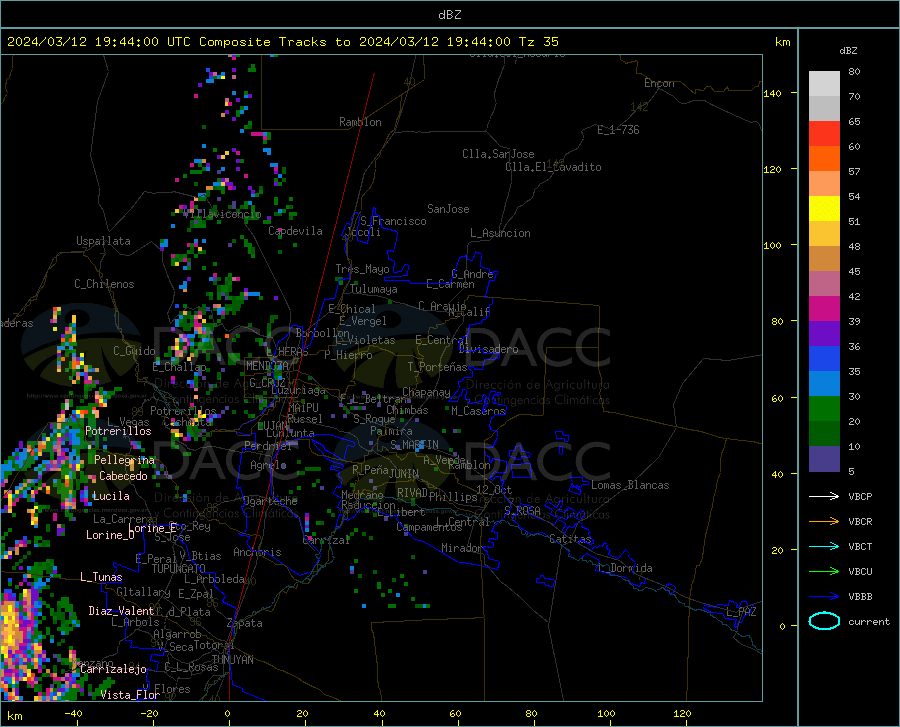This screenshot has width=900, height=727.
Task: Click the white VBCP arrow in legend
Action: 824,496
